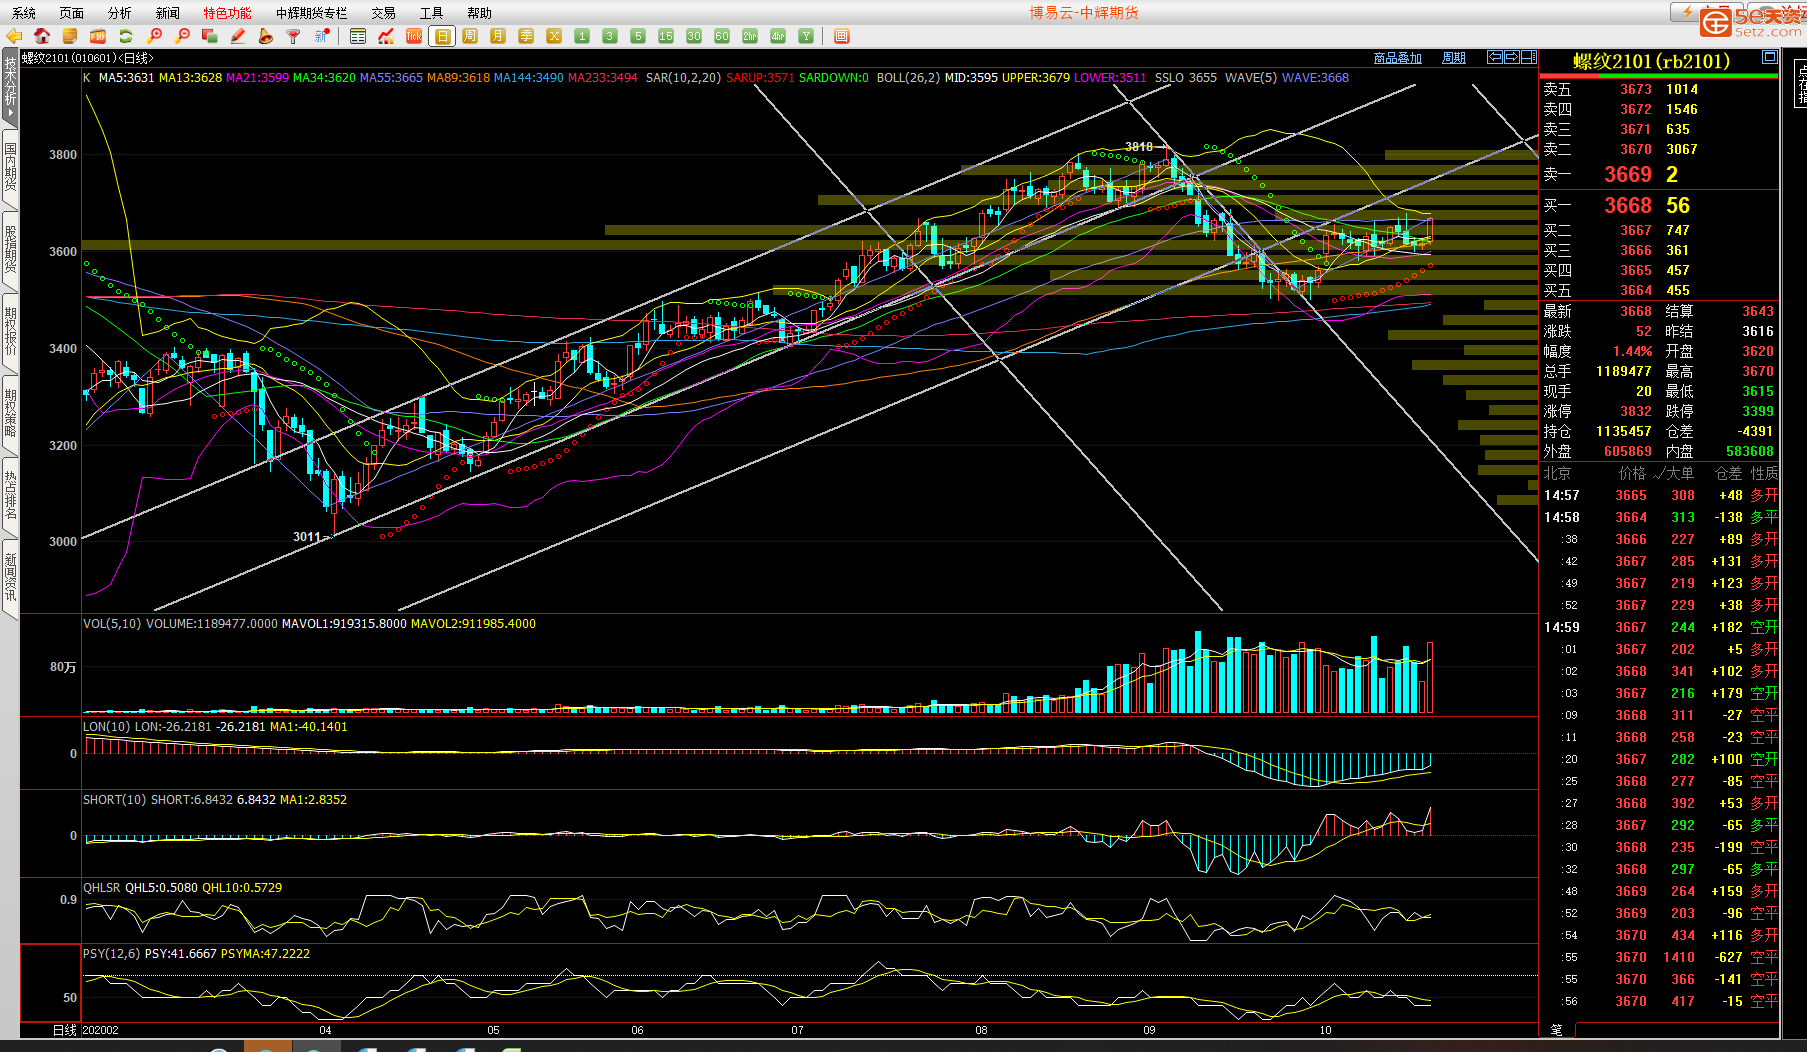Select monthly 月 period

pyautogui.click(x=498, y=36)
